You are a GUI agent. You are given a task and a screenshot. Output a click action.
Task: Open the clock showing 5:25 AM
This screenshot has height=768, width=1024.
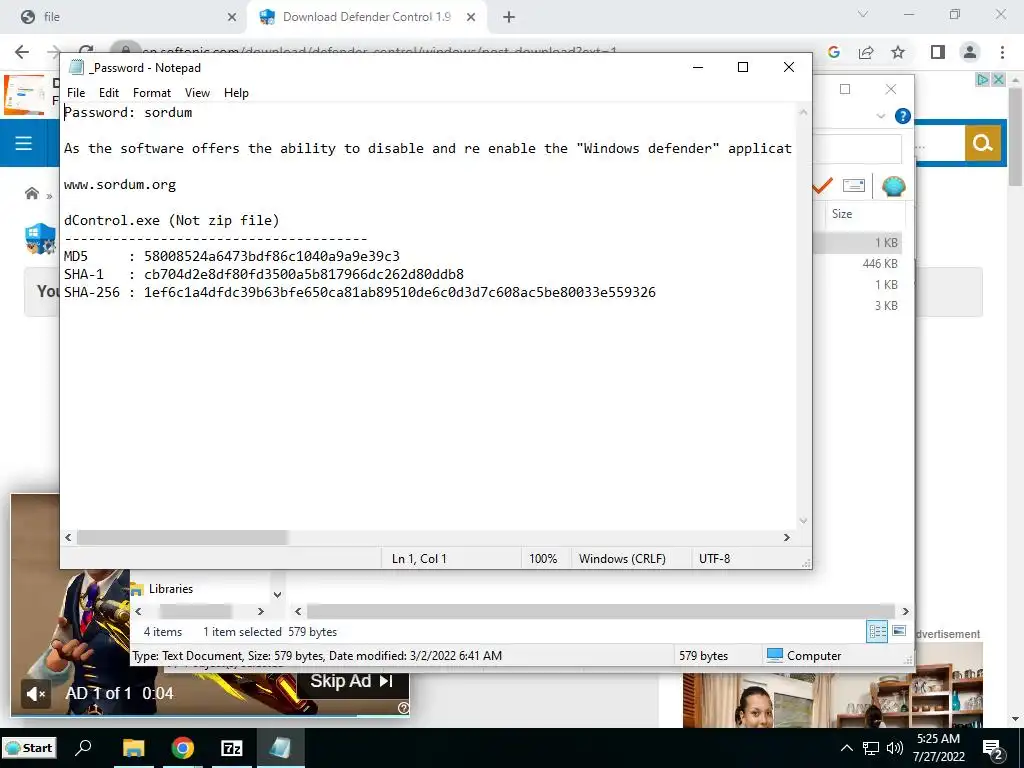pos(938,748)
